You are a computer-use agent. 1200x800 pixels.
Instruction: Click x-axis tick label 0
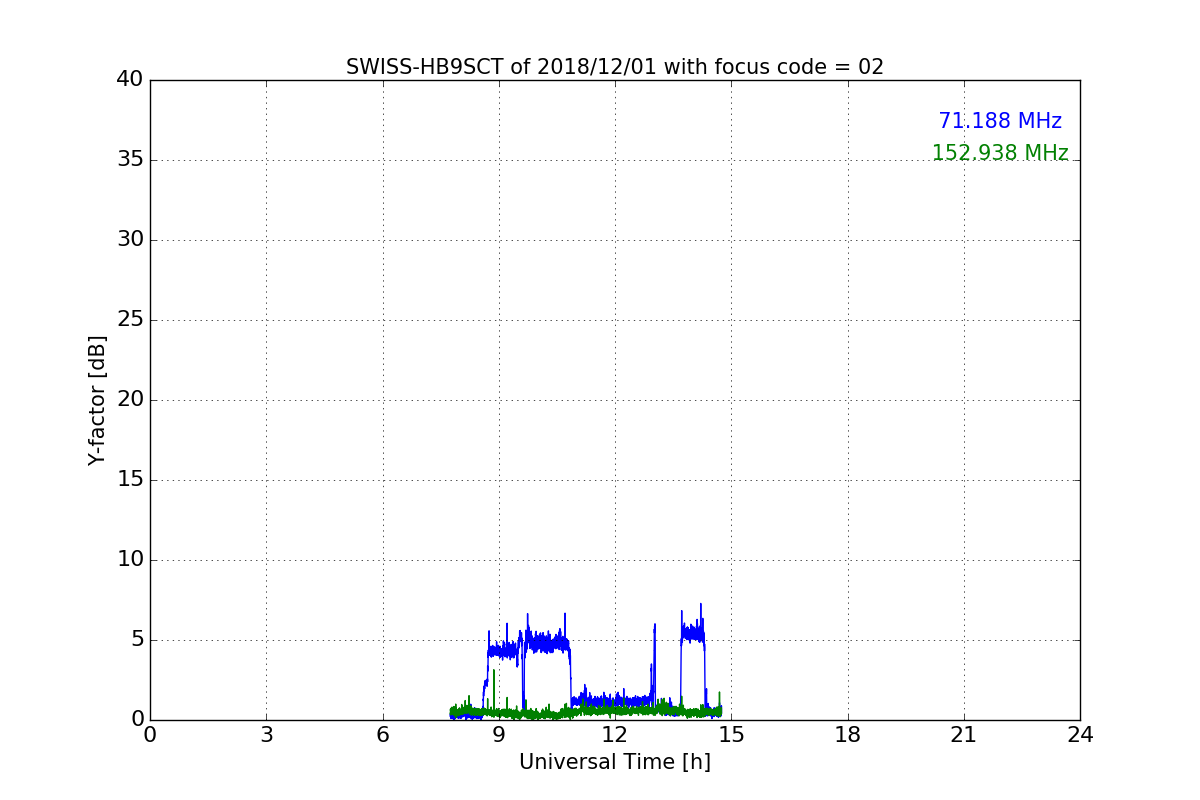click(x=150, y=735)
